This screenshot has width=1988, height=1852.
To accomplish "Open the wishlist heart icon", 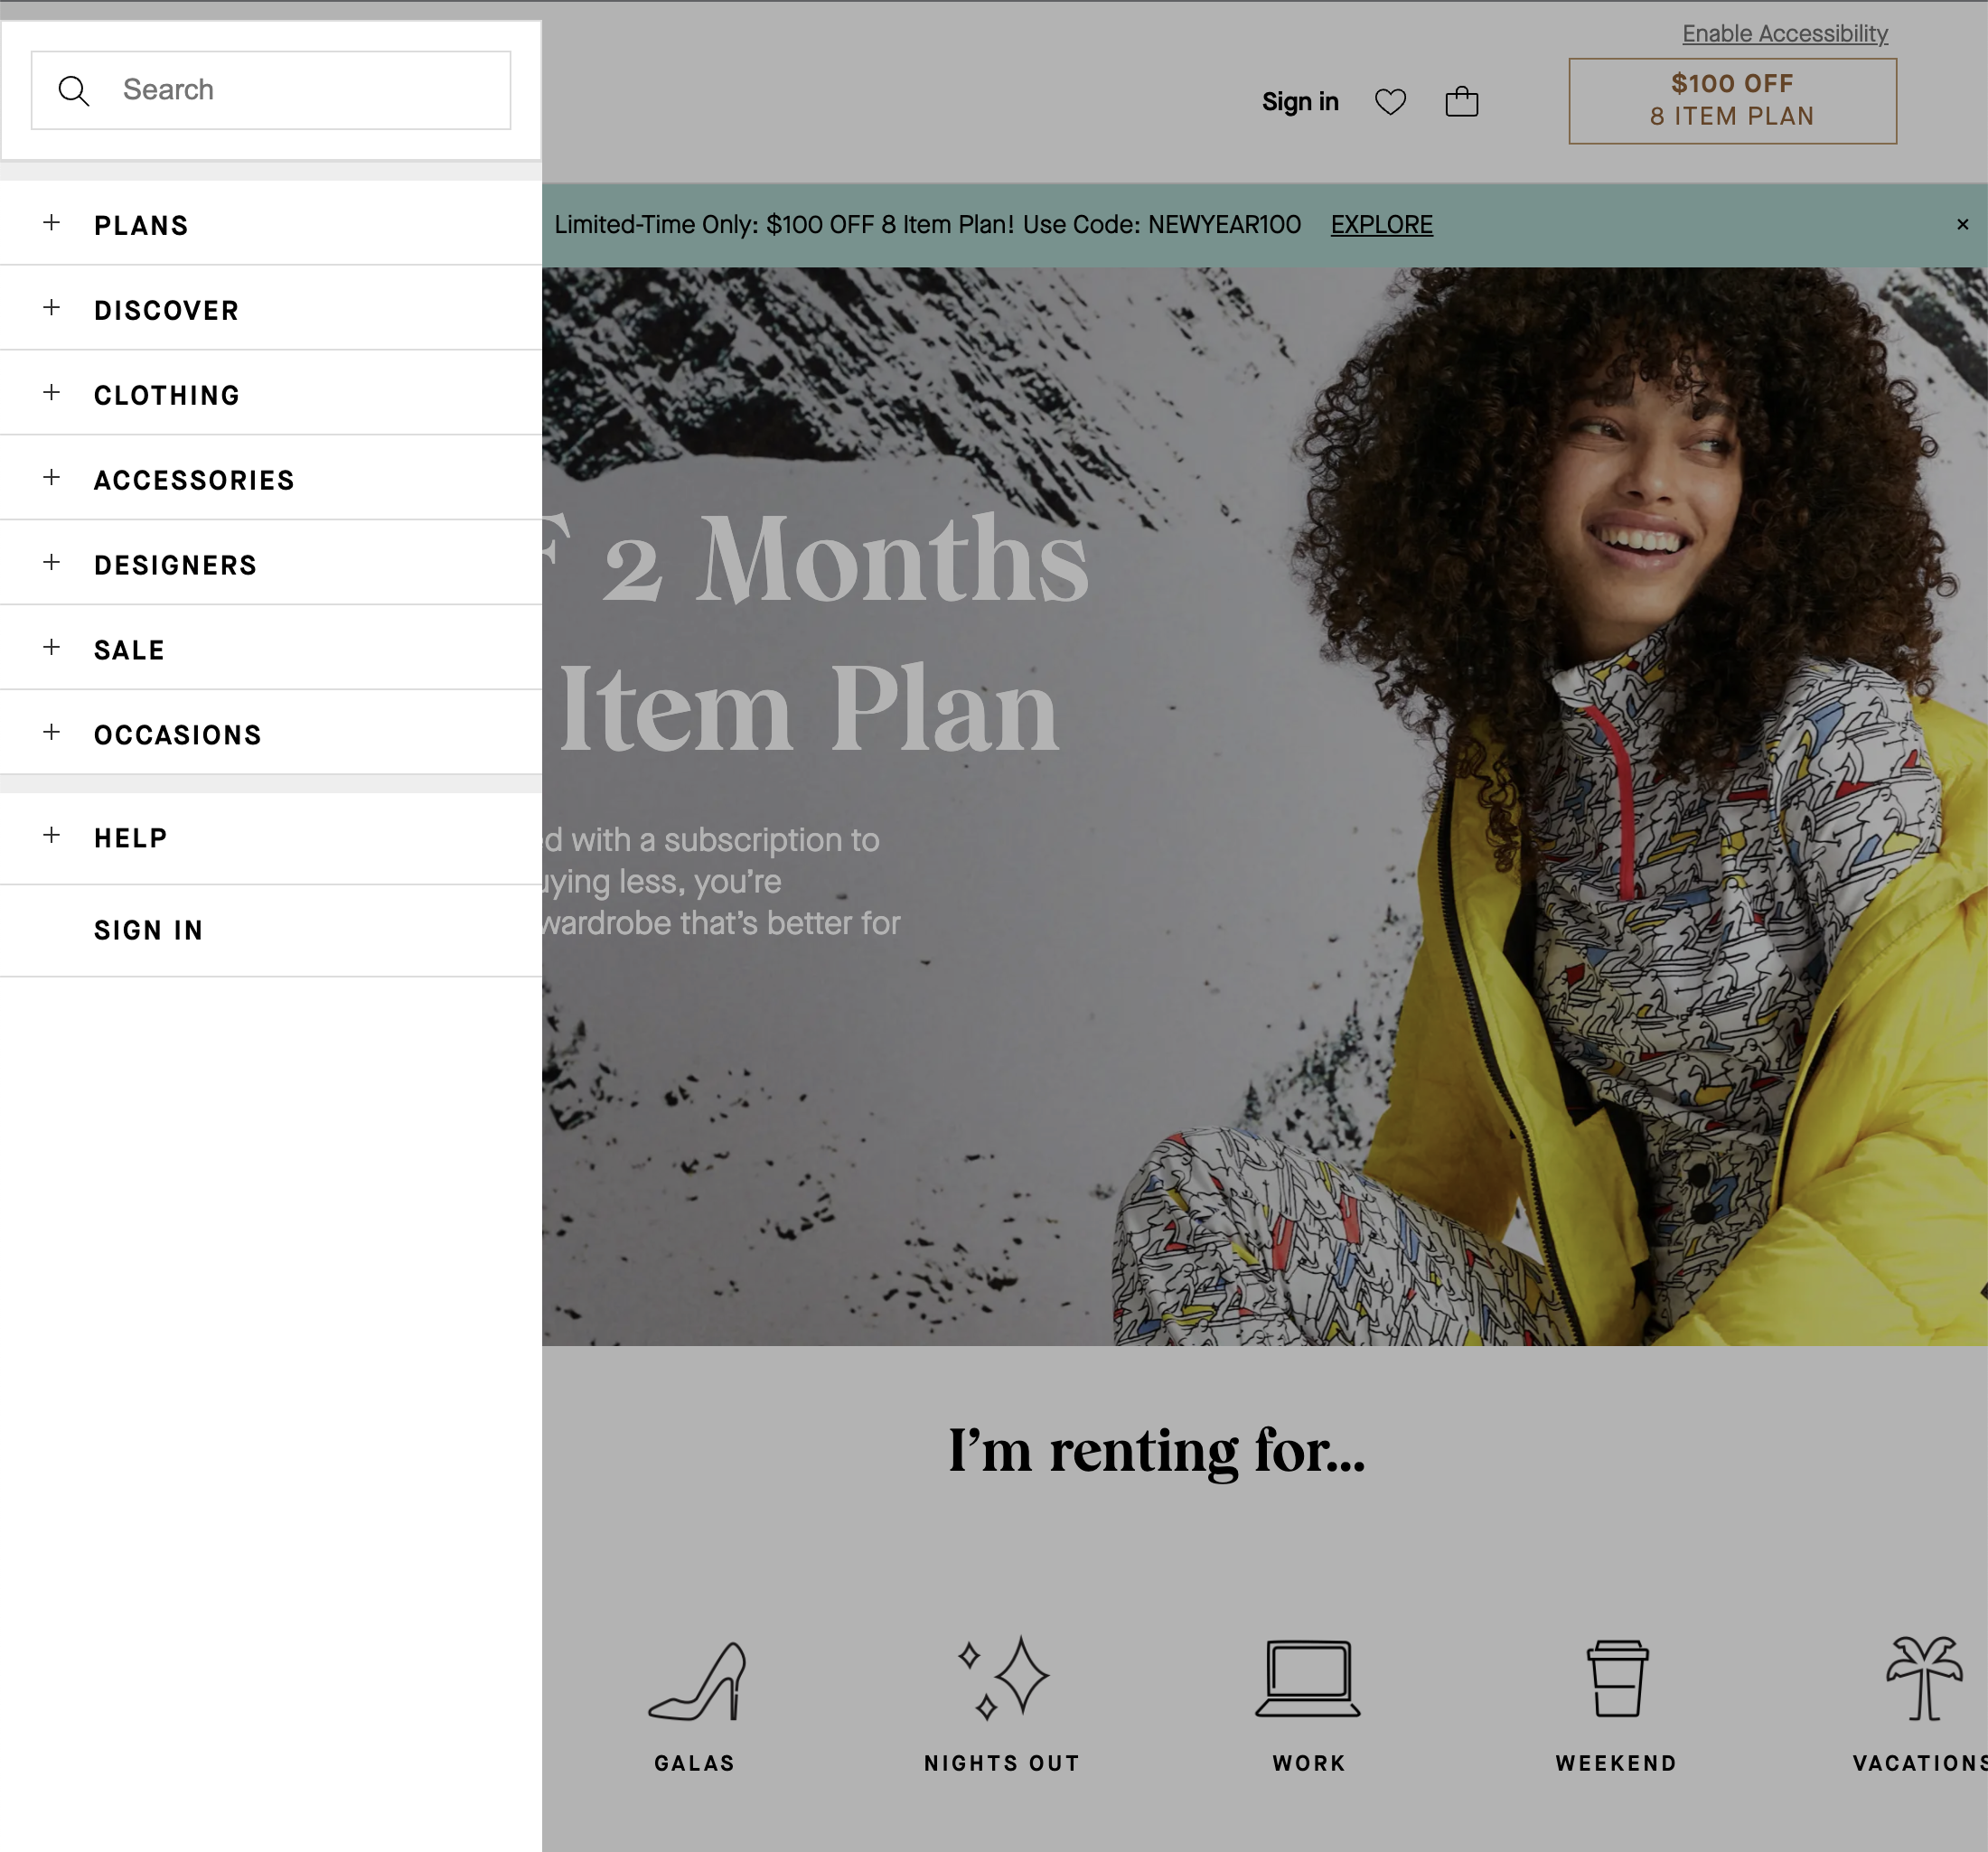I will pyautogui.click(x=1392, y=101).
